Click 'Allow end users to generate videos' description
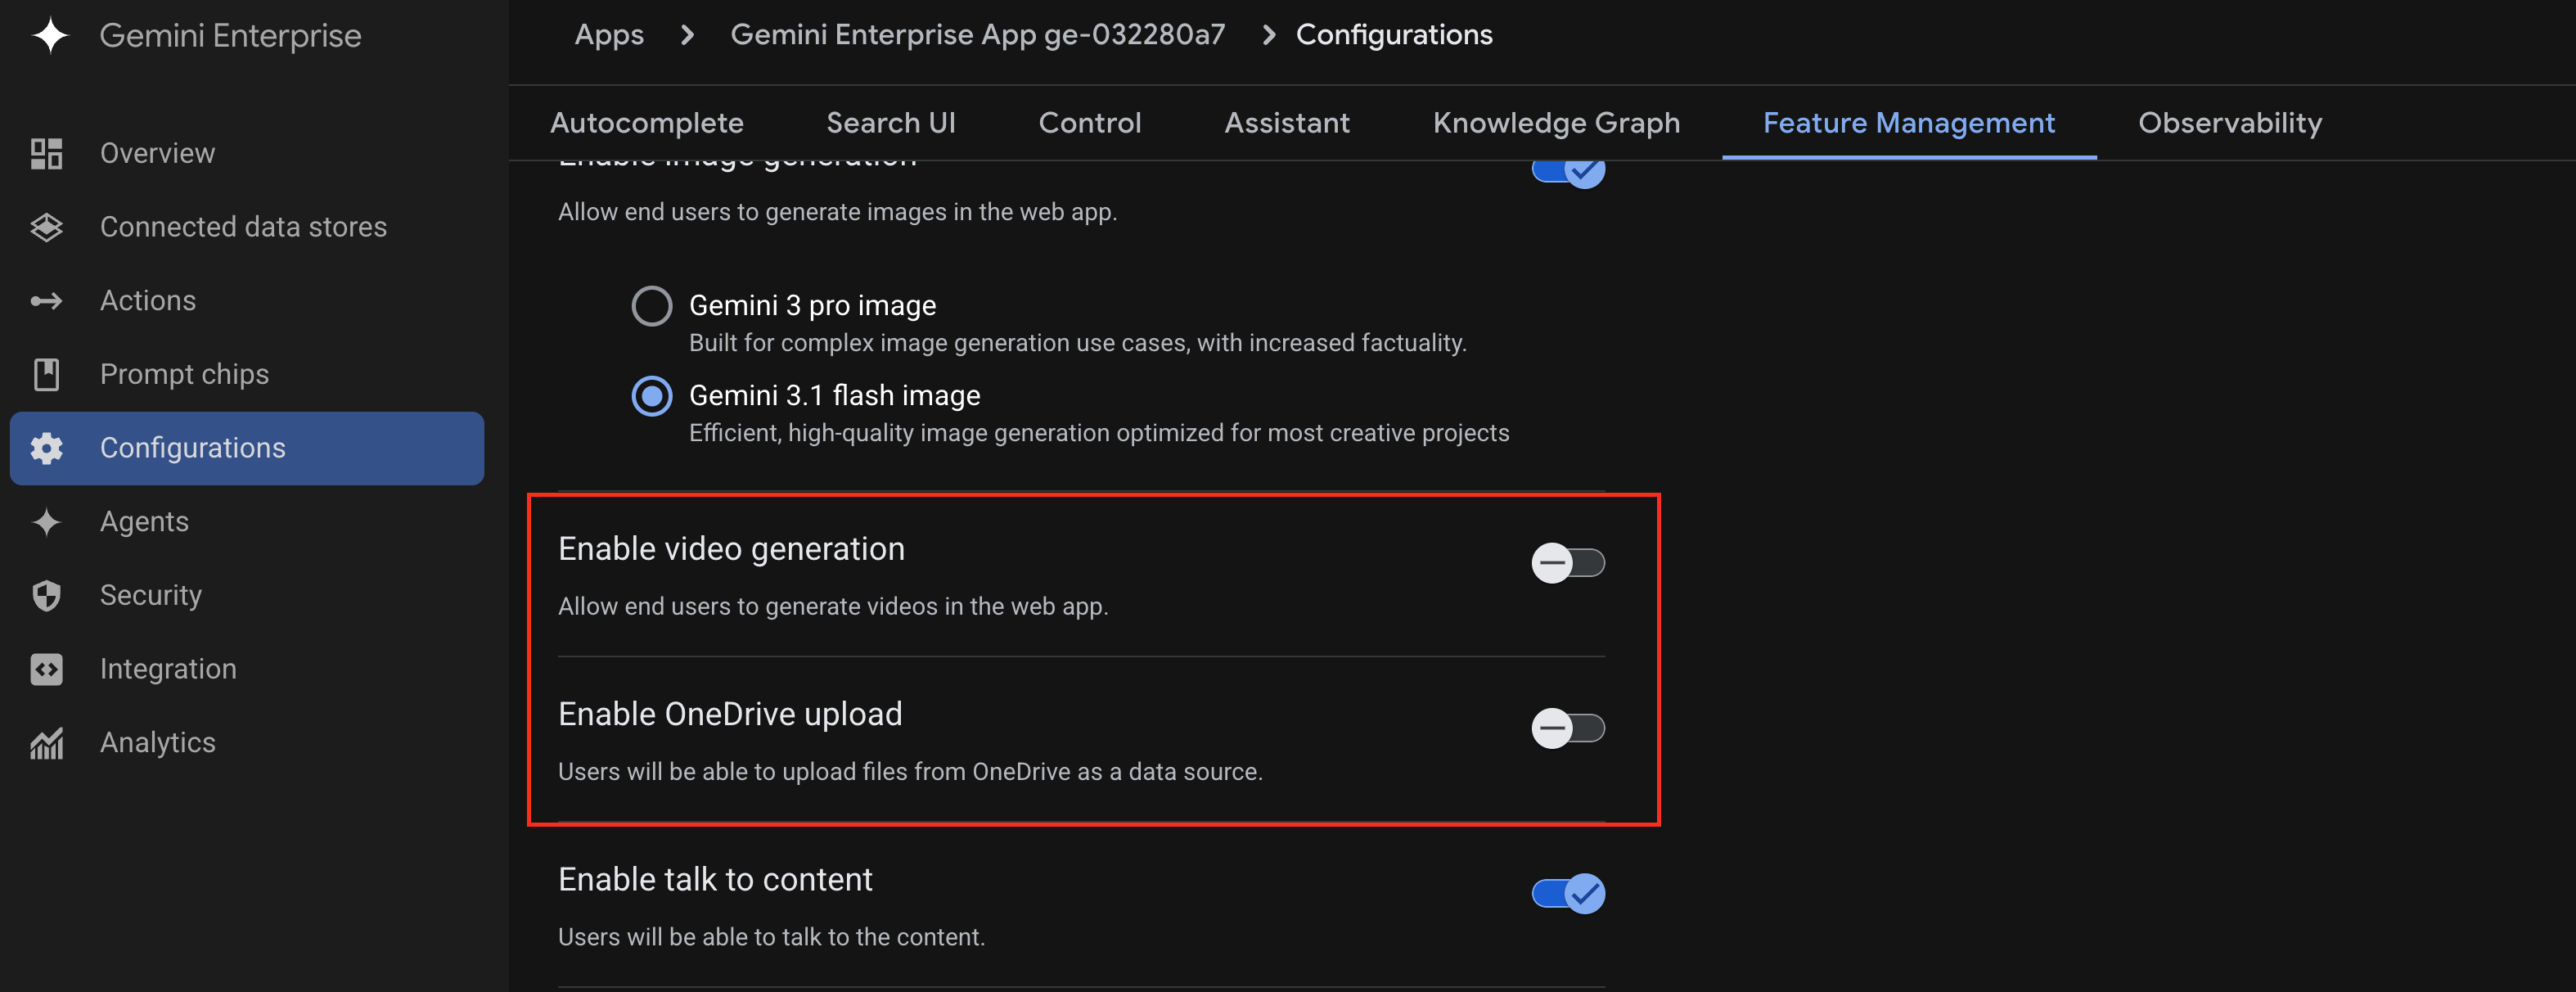 pos(833,607)
